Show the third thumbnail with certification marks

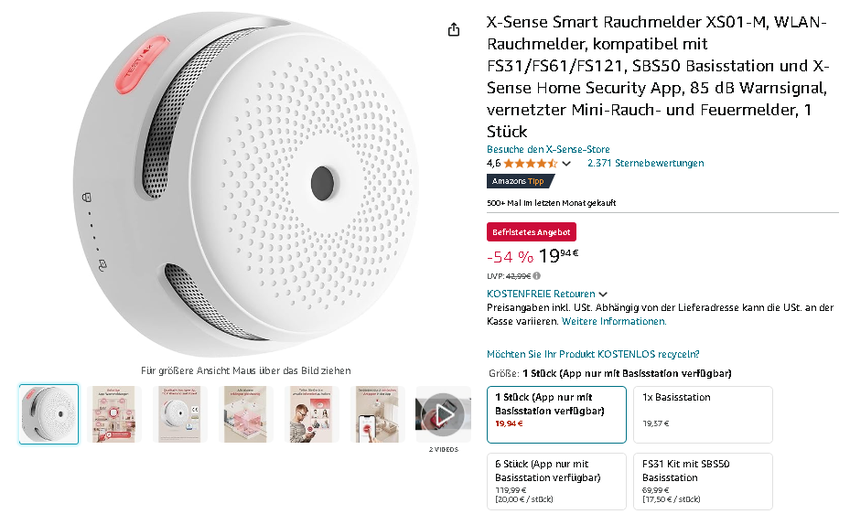click(x=180, y=414)
